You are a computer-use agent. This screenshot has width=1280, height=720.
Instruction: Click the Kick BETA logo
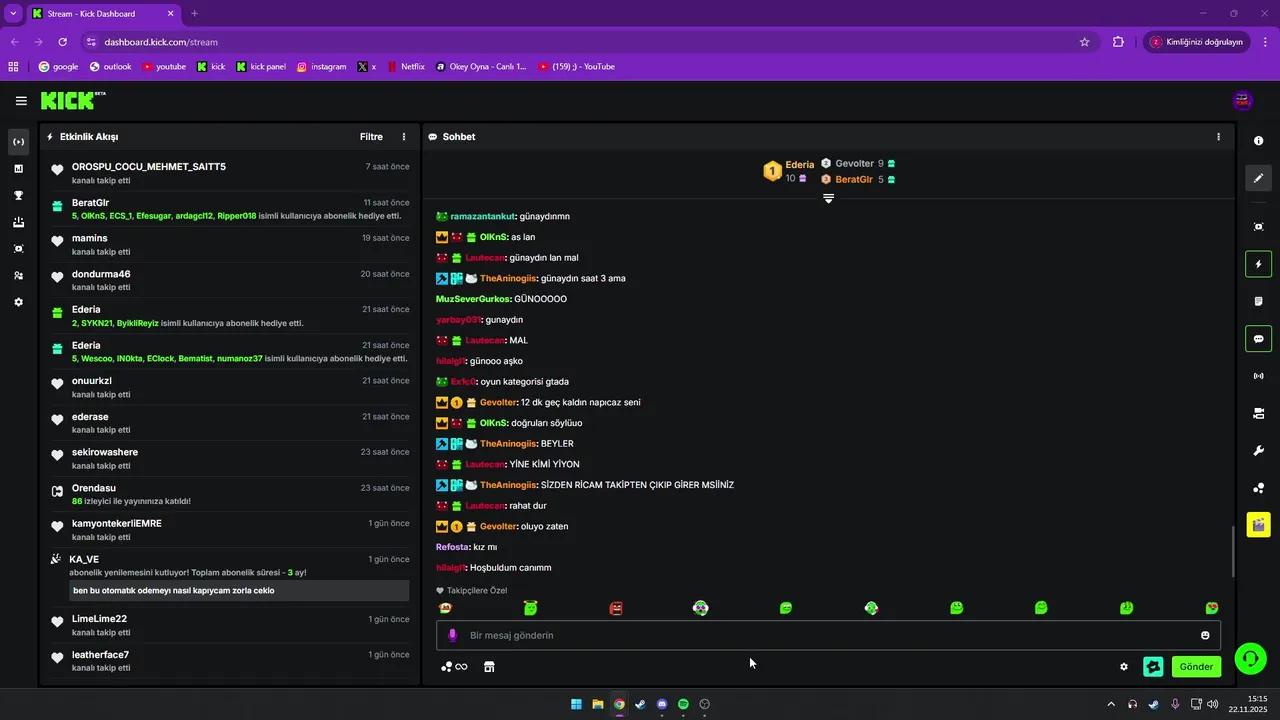coord(73,100)
